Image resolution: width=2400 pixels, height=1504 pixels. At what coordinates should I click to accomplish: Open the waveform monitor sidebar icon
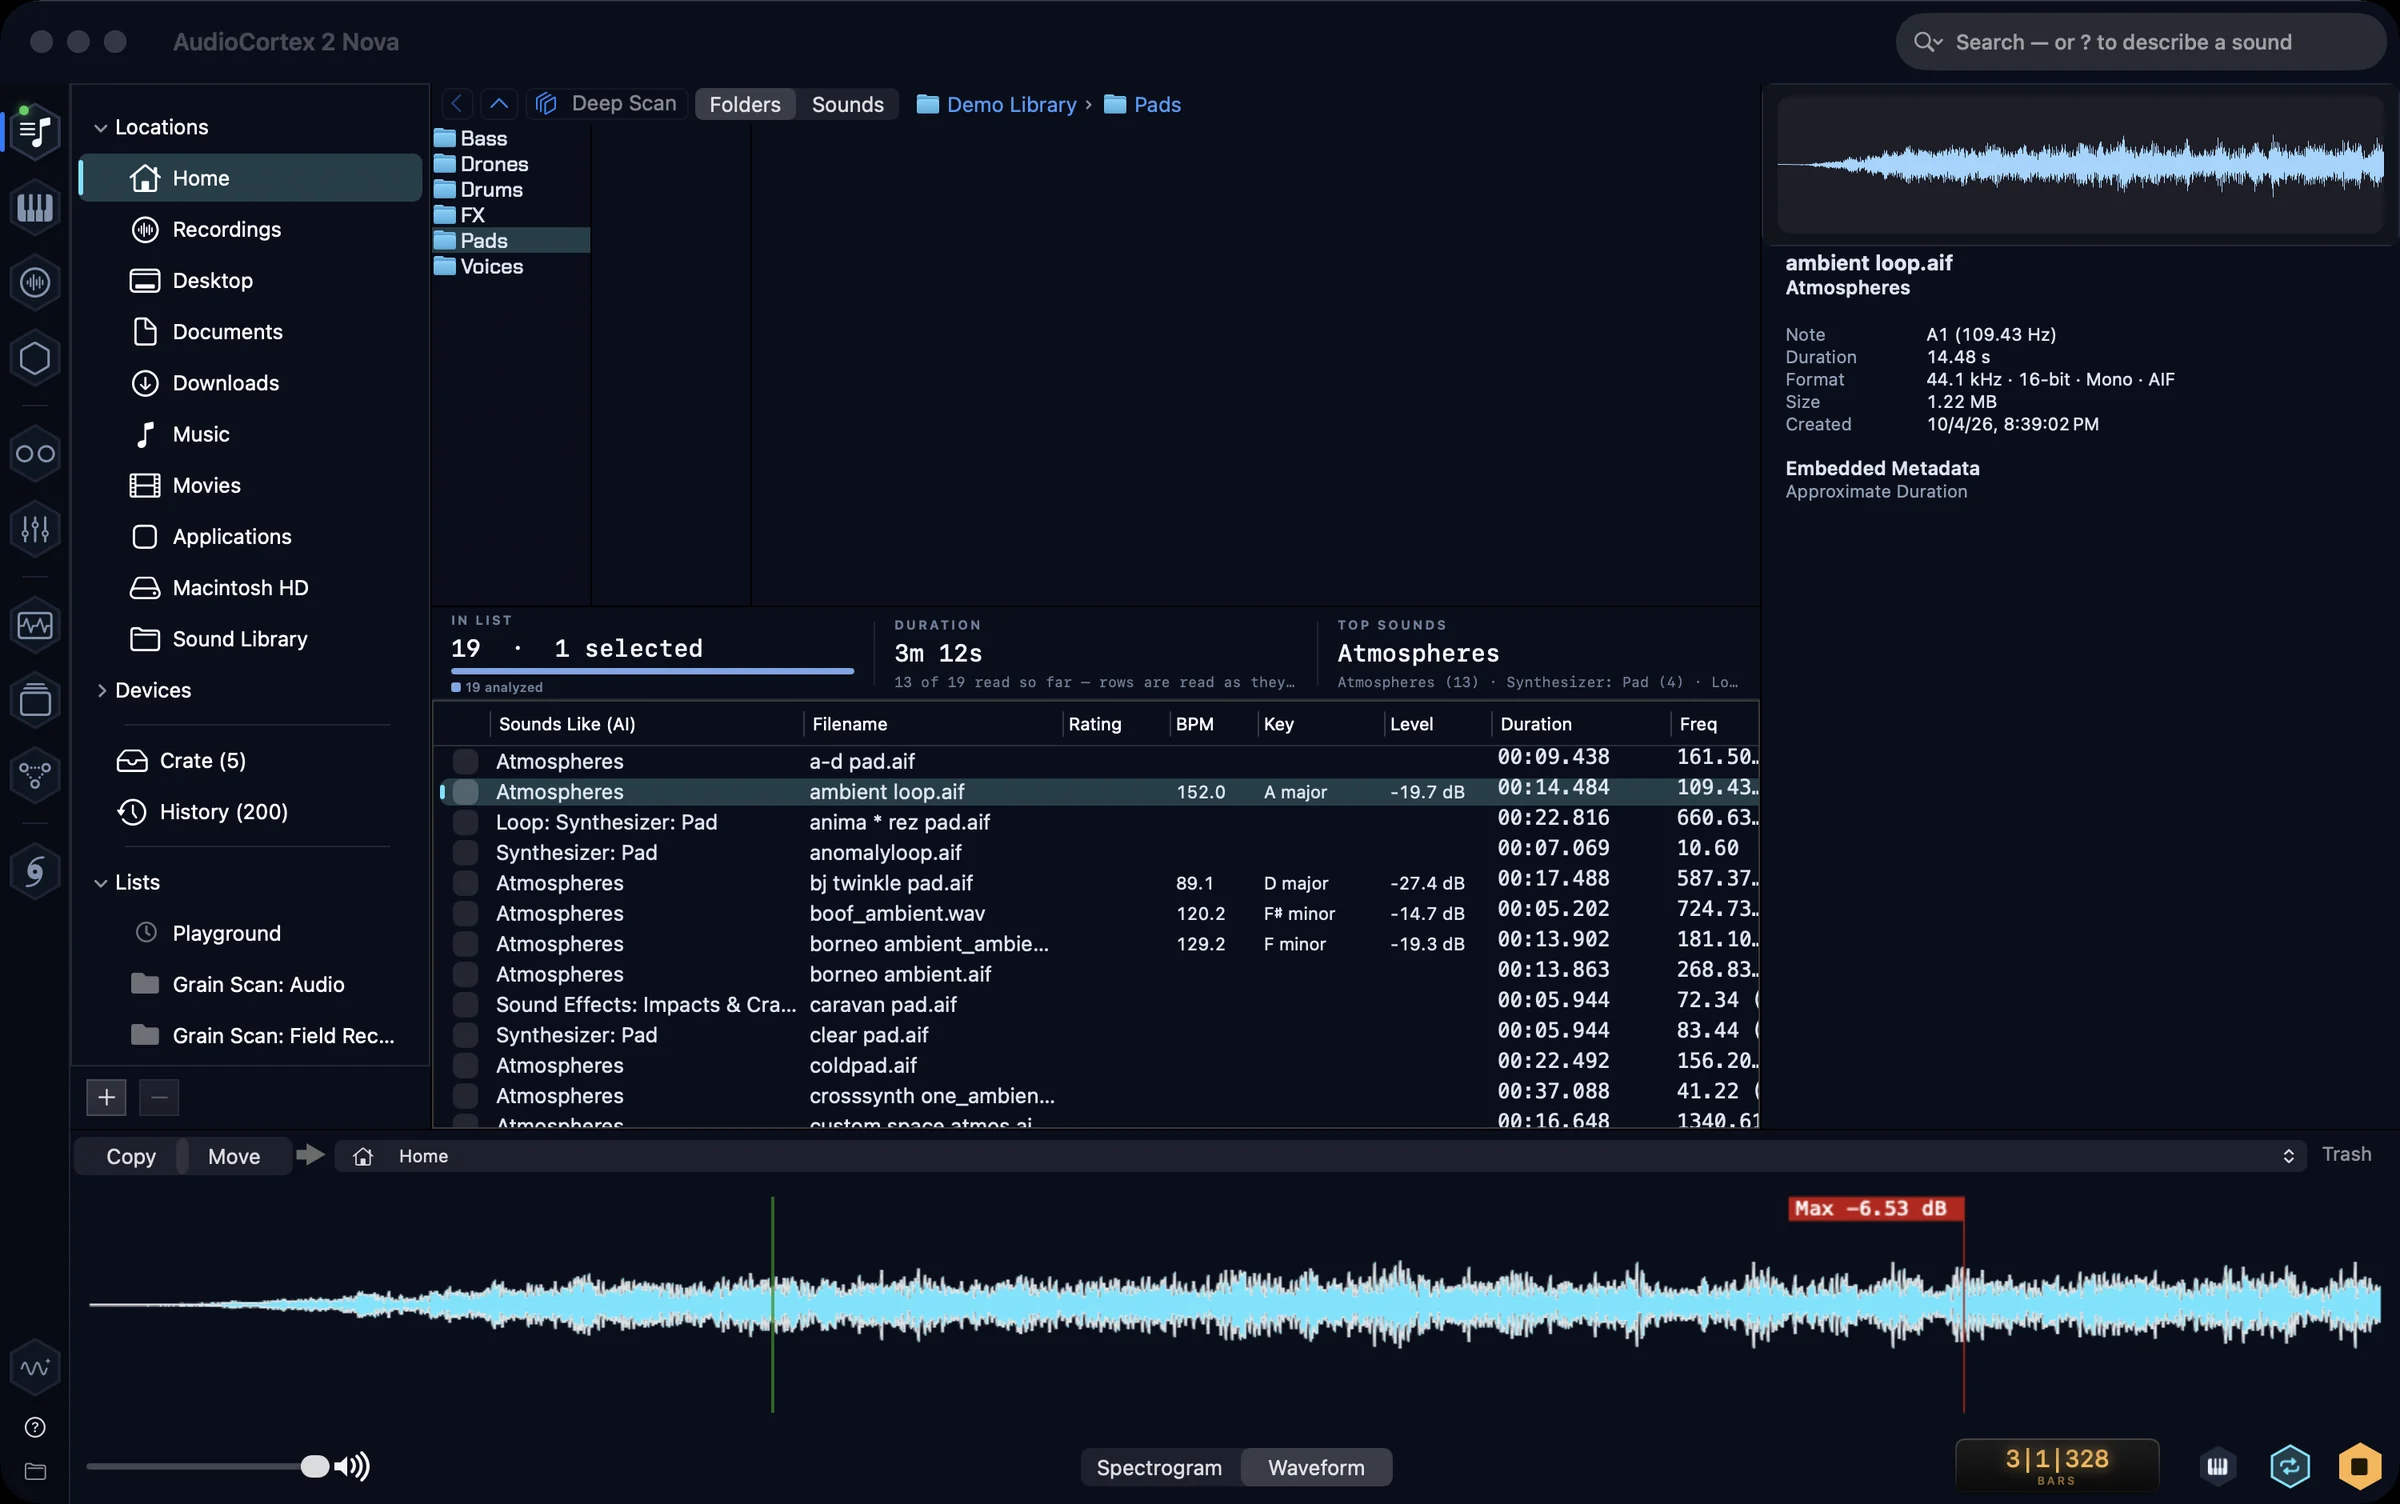pos(35,625)
